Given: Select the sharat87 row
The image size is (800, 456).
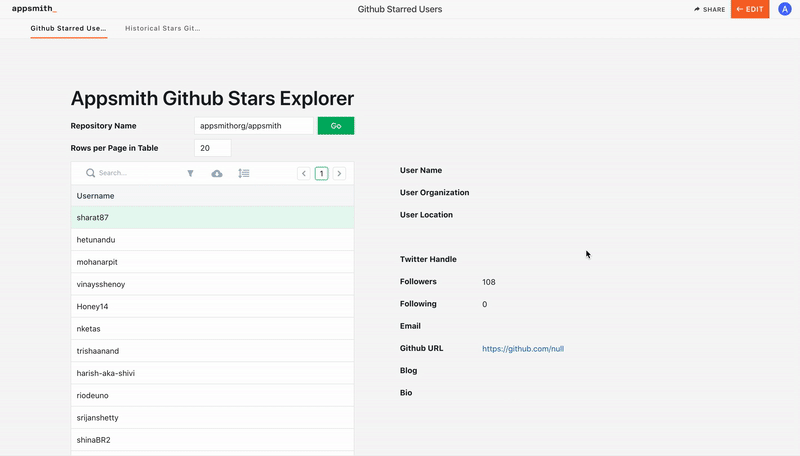Looking at the screenshot, I should click(212, 217).
